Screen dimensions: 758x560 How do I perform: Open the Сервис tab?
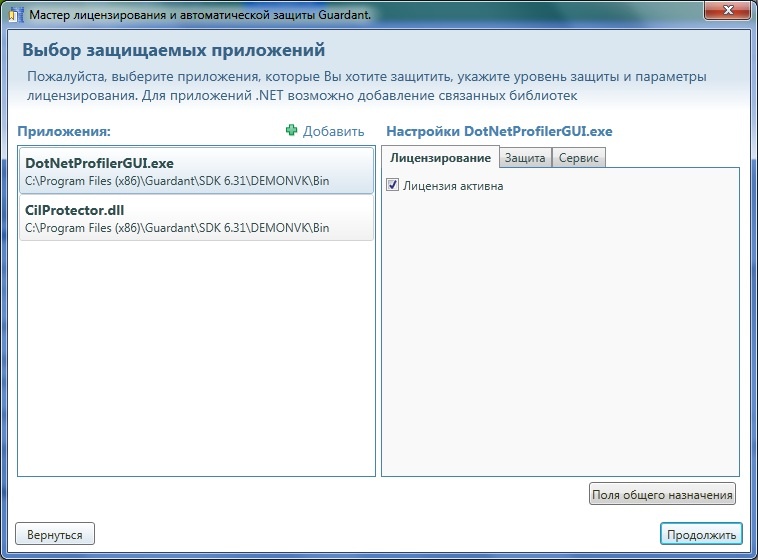coord(579,158)
